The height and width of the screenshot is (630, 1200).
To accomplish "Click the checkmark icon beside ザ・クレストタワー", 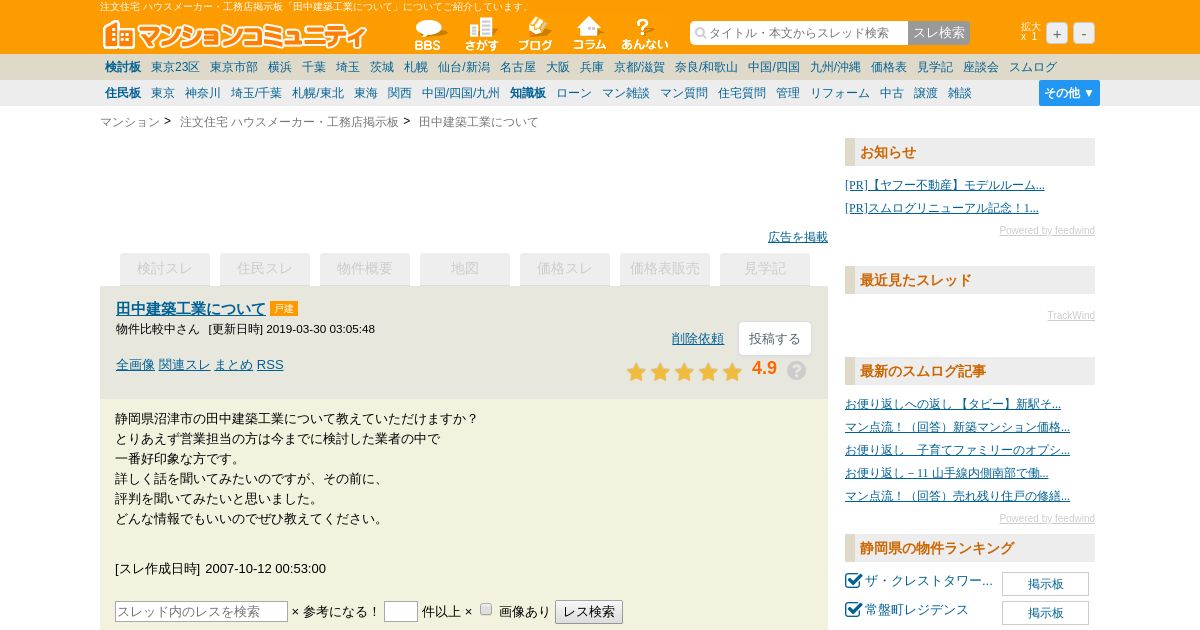I will point(853,581).
